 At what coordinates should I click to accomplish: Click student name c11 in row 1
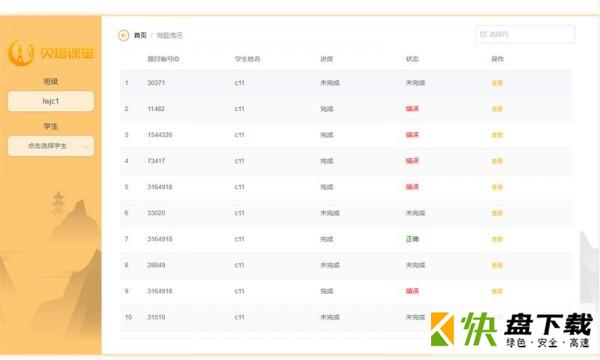coord(240,83)
